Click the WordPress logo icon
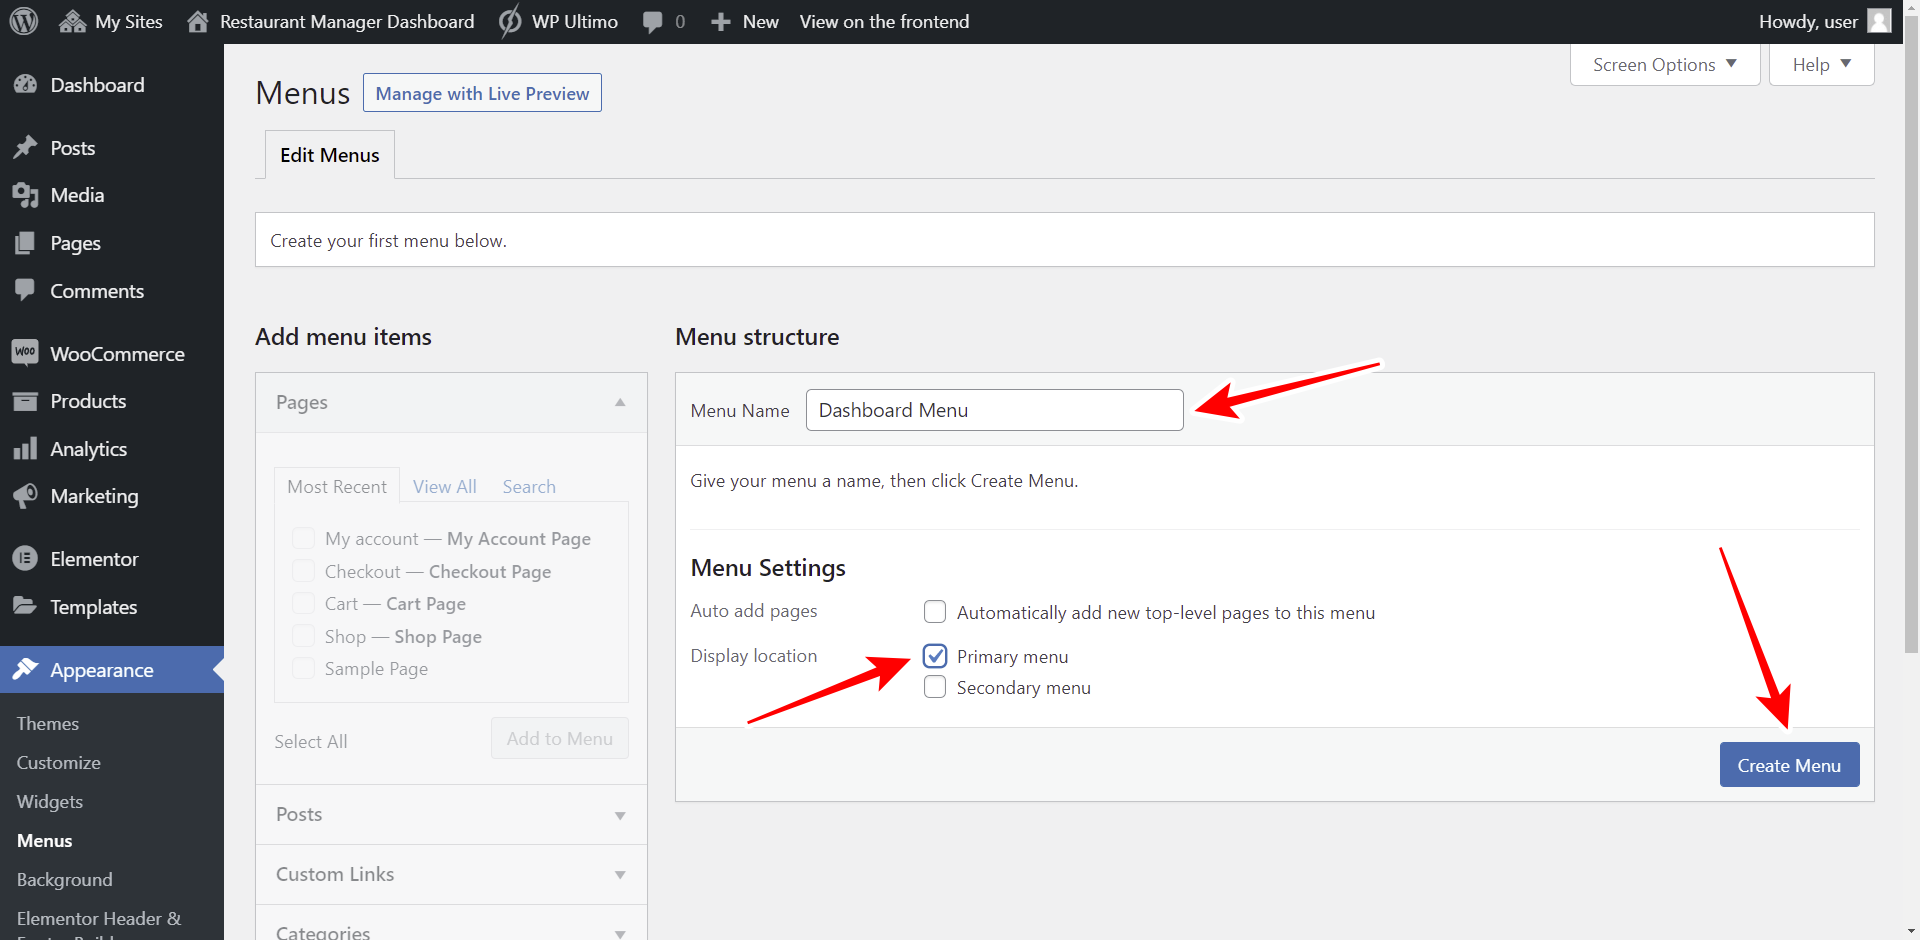The image size is (1920, 940). point(24,21)
